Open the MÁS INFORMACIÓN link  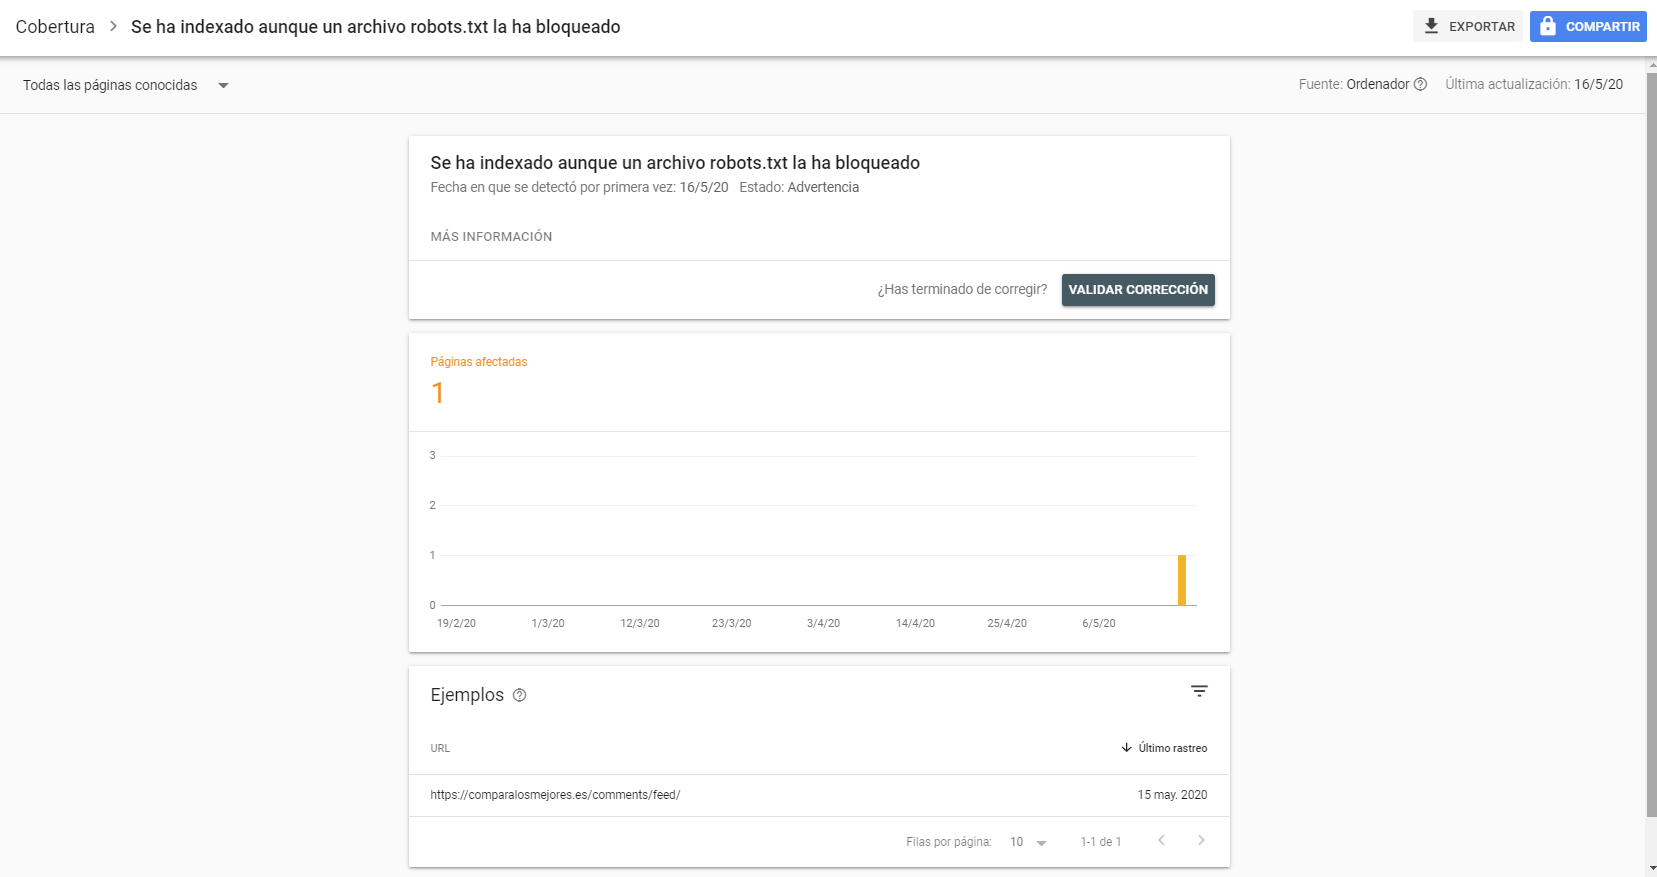pos(491,237)
